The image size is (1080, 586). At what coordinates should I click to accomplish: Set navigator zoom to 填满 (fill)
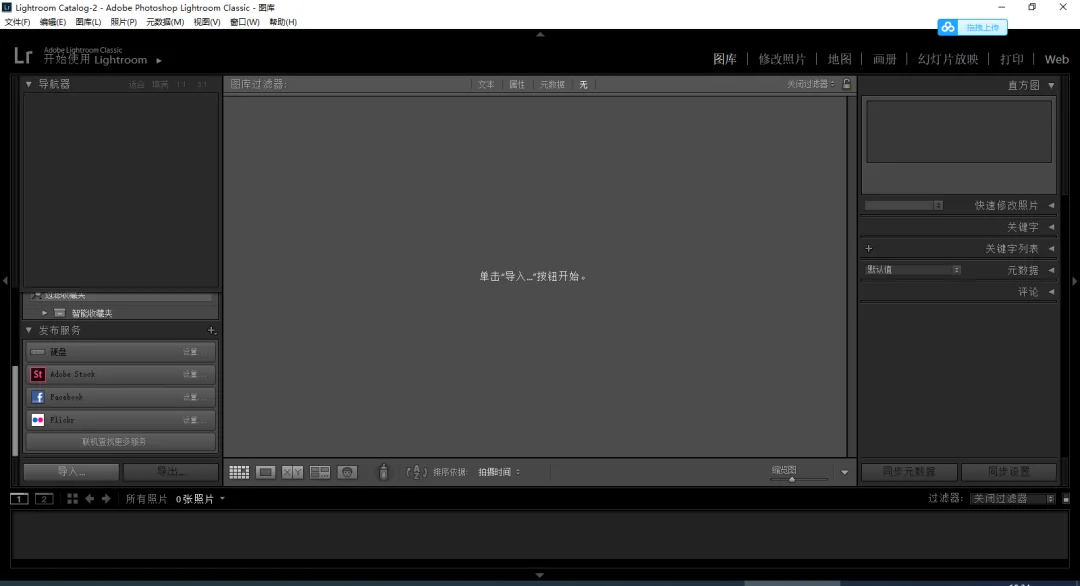coord(160,84)
